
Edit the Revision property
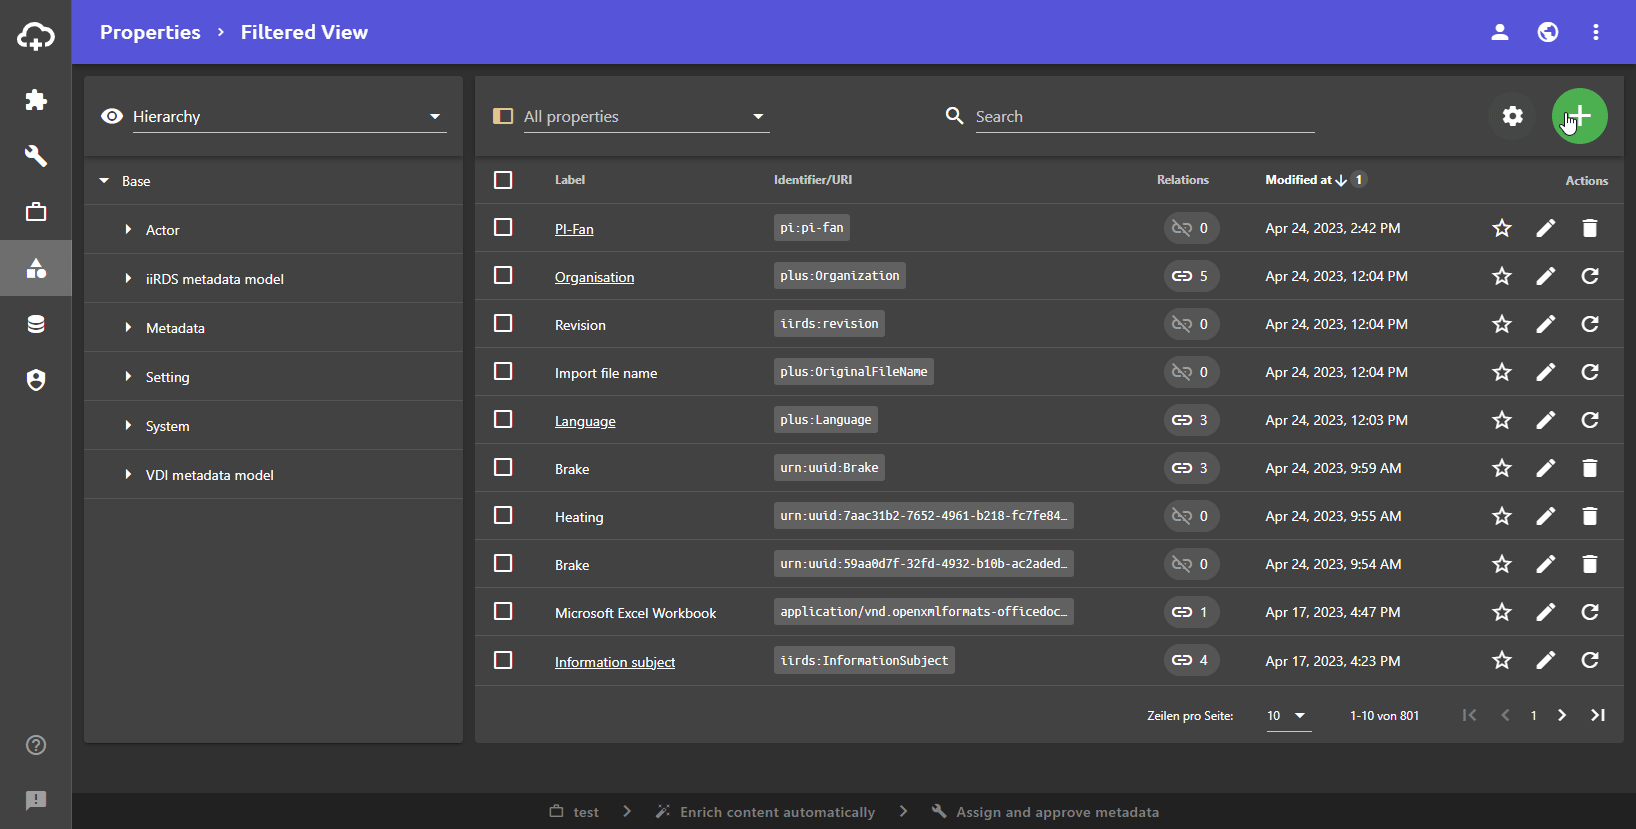(x=1546, y=324)
